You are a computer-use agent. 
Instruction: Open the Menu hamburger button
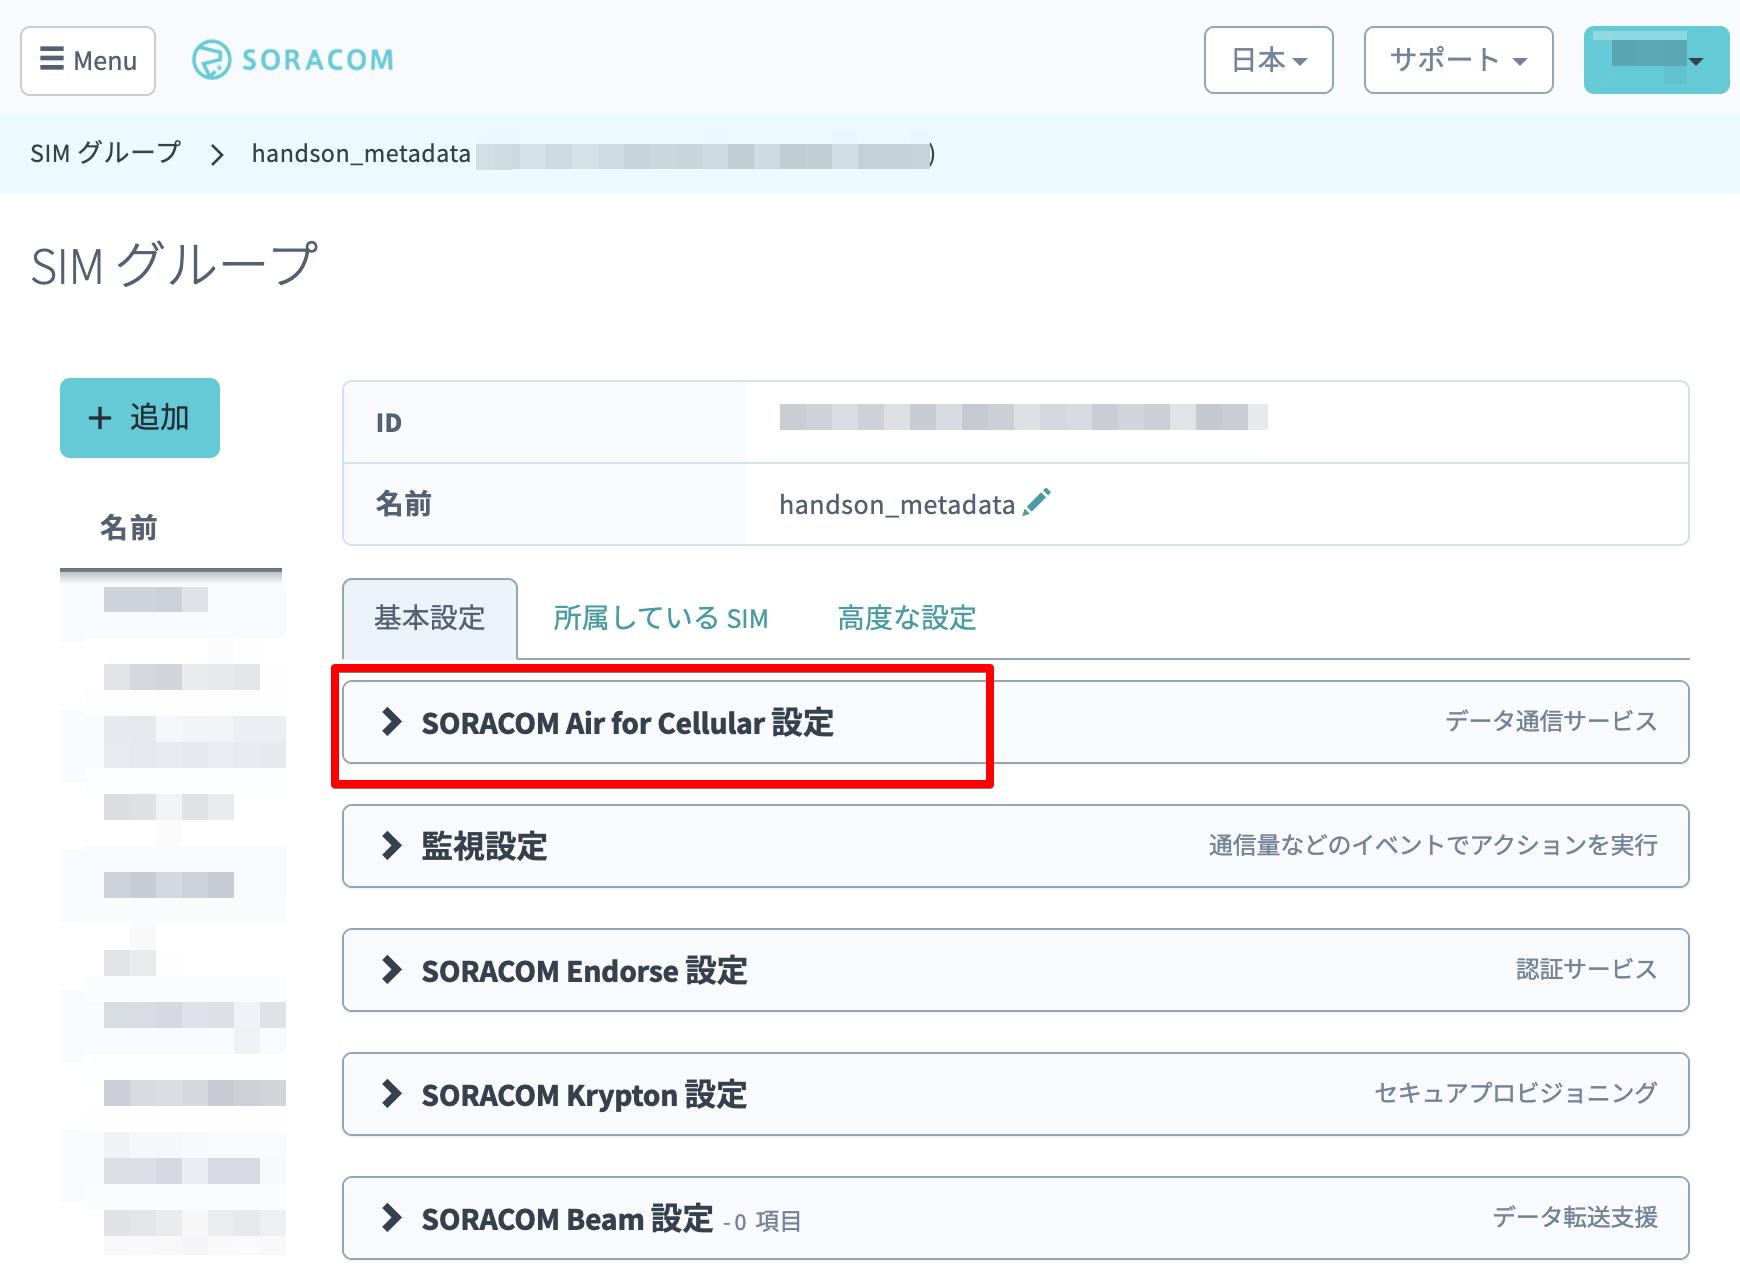[x=88, y=61]
